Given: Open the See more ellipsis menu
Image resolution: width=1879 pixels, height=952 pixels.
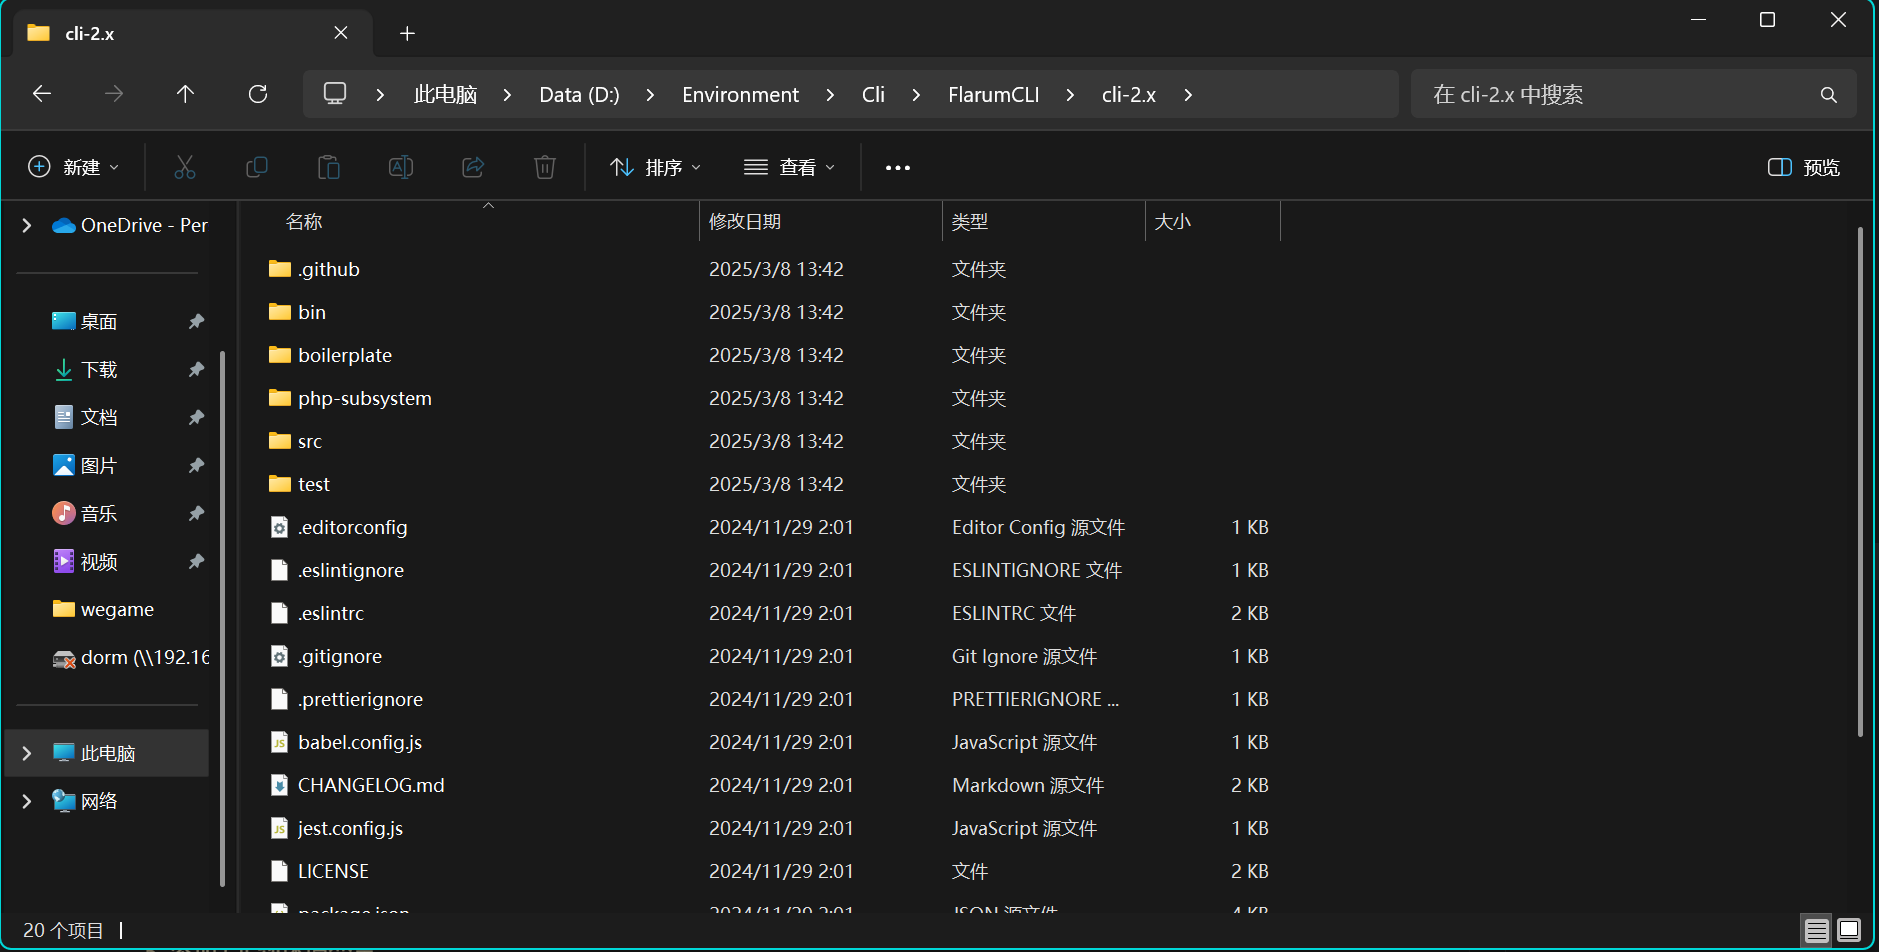Looking at the screenshot, I should pyautogui.click(x=898, y=167).
